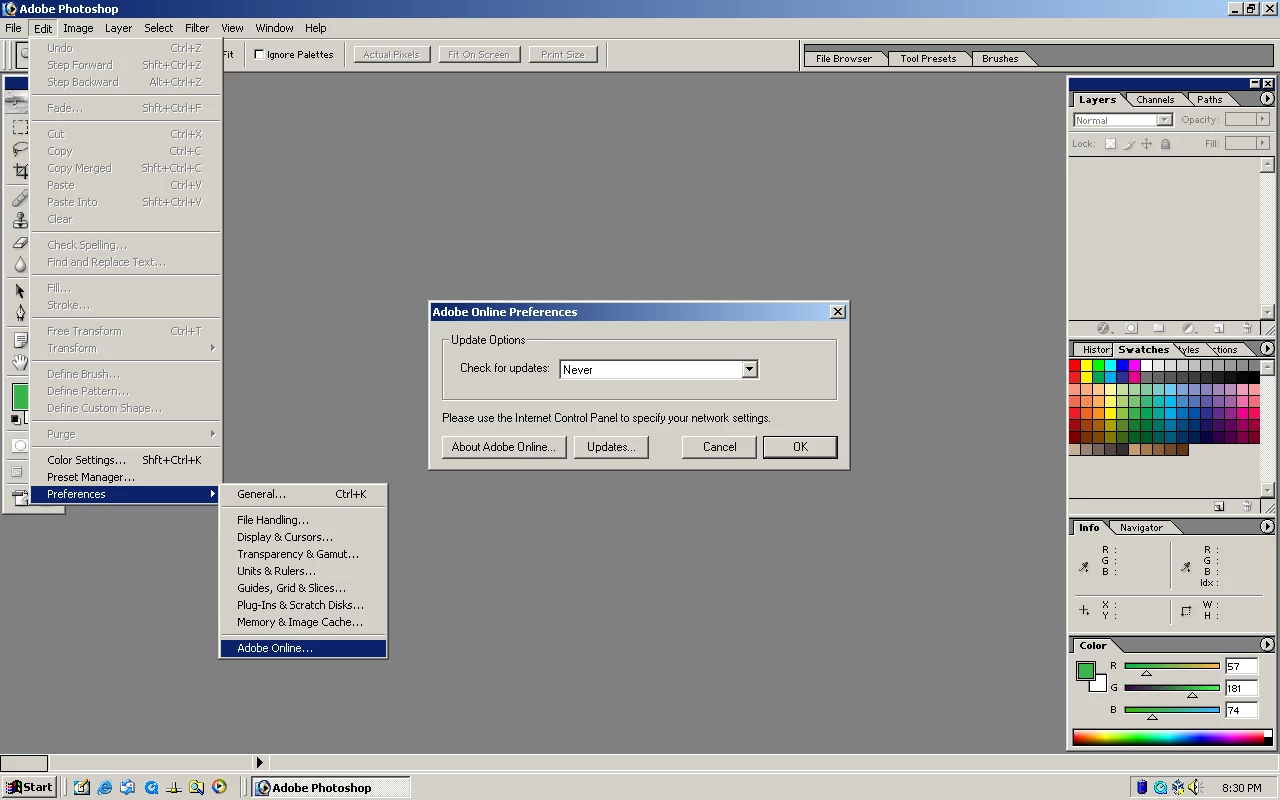
Task: Open the Fill slider arrow in Layers panel
Action: click(1263, 143)
